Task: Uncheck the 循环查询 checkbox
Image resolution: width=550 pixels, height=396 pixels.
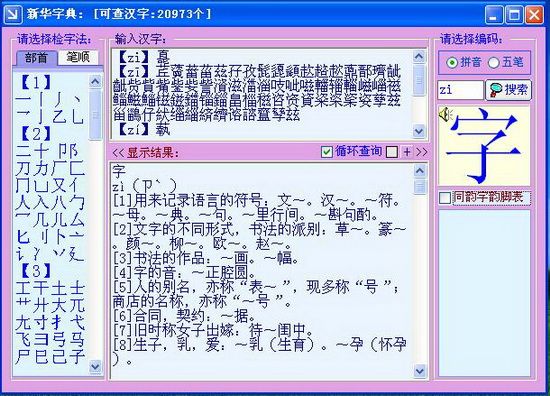Action: tap(327, 152)
